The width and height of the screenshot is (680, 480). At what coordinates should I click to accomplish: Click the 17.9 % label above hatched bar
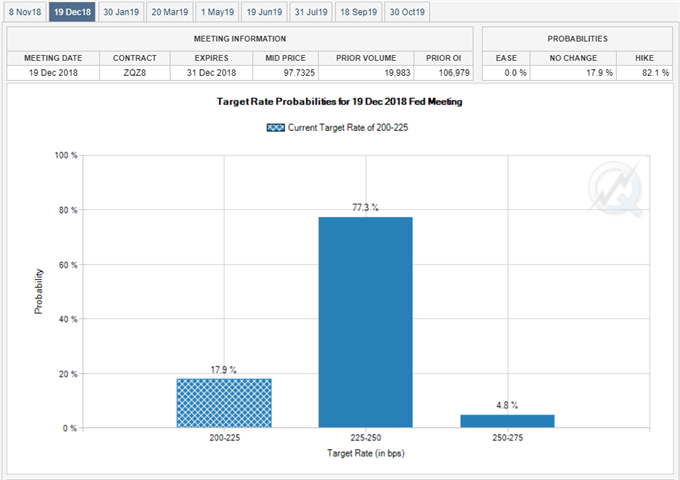[224, 370]
